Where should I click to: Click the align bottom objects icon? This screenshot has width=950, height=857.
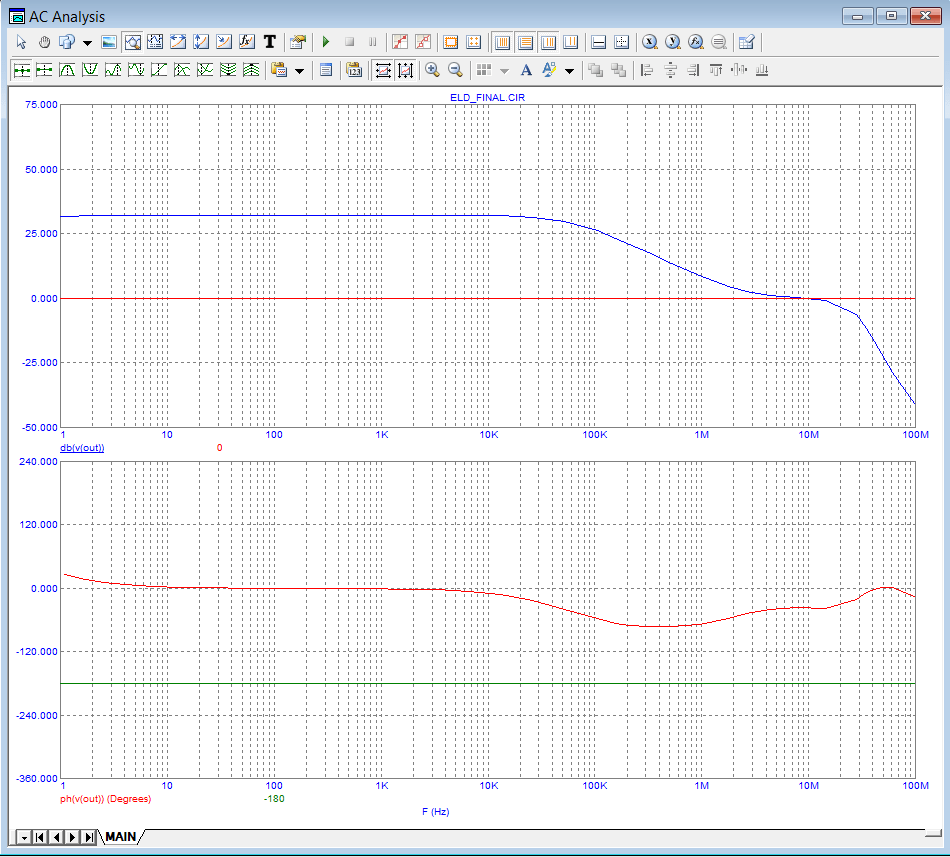pyautogui.click(x=762, y=70)
